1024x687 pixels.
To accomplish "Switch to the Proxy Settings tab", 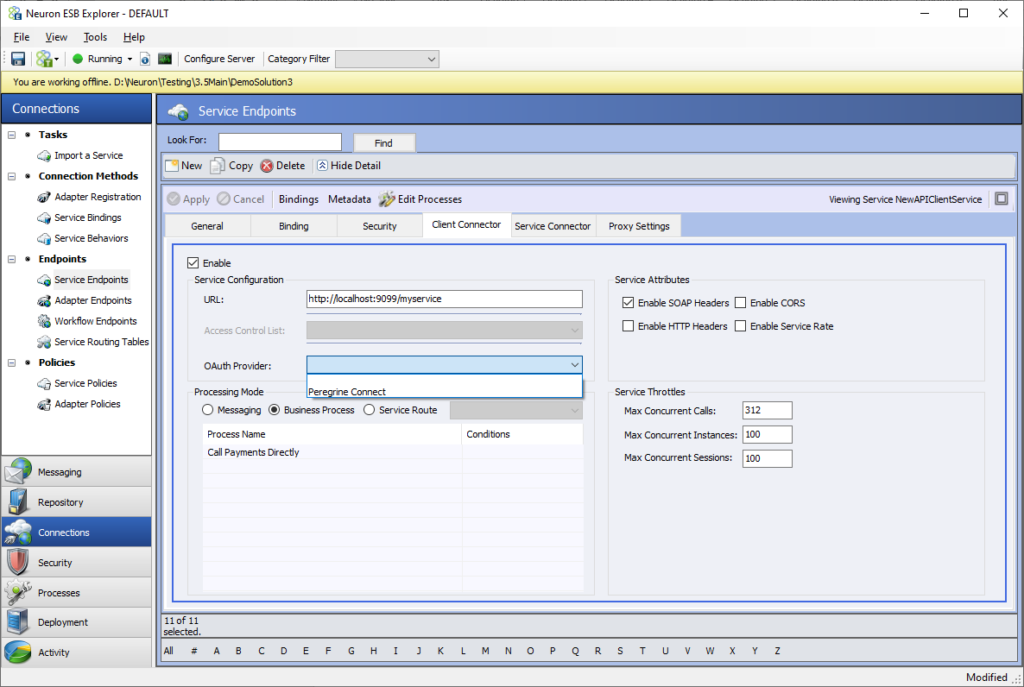I will point(638,225).
